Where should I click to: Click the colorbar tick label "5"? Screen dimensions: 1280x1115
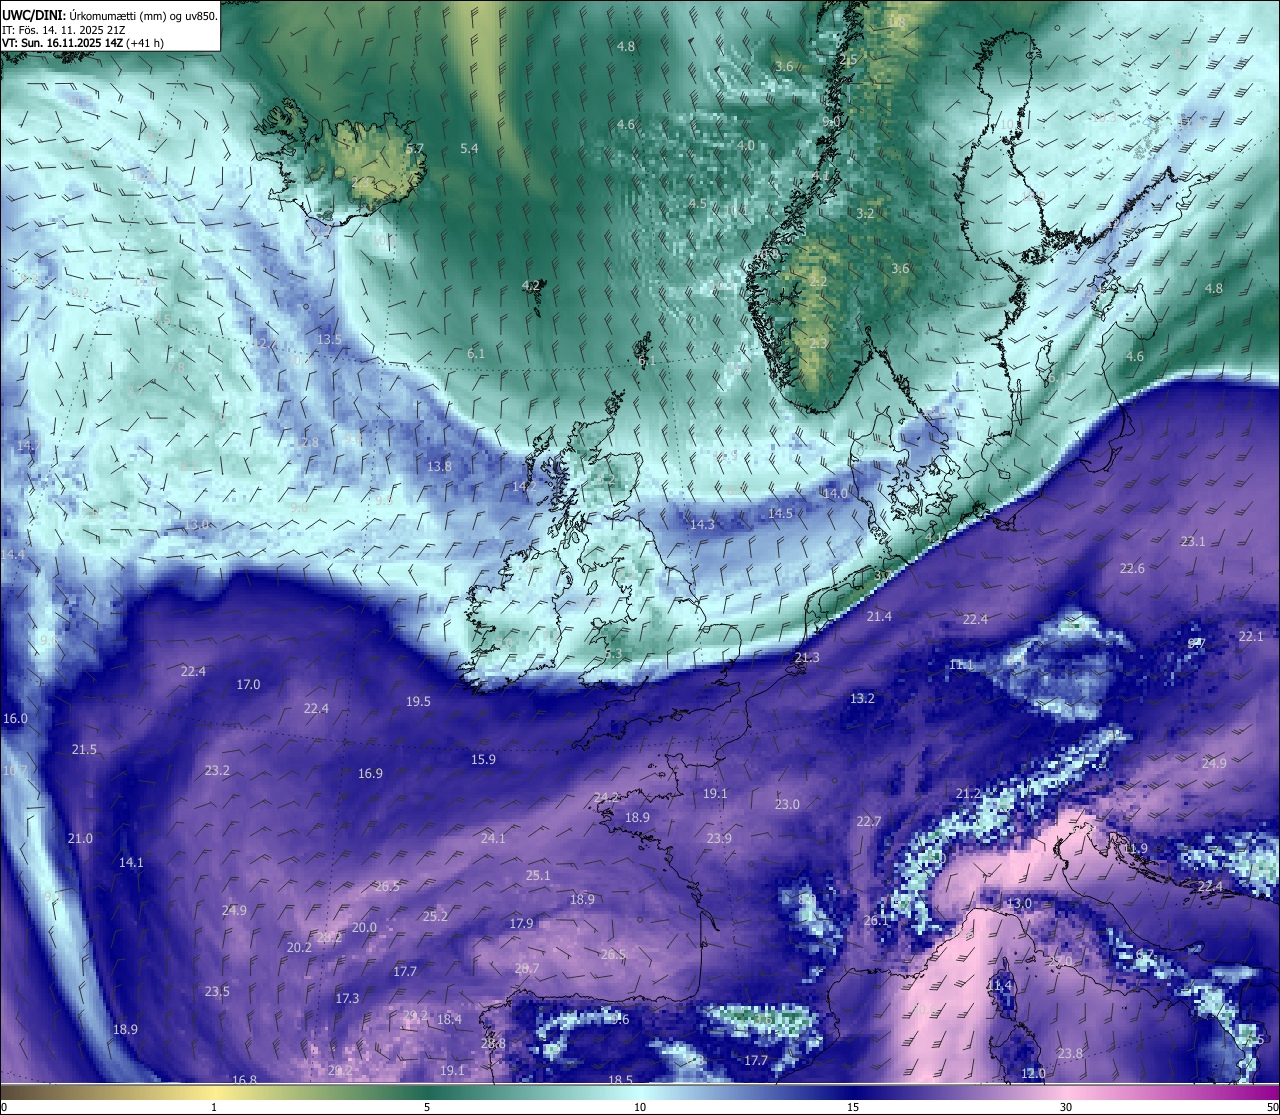(427, 1107)
